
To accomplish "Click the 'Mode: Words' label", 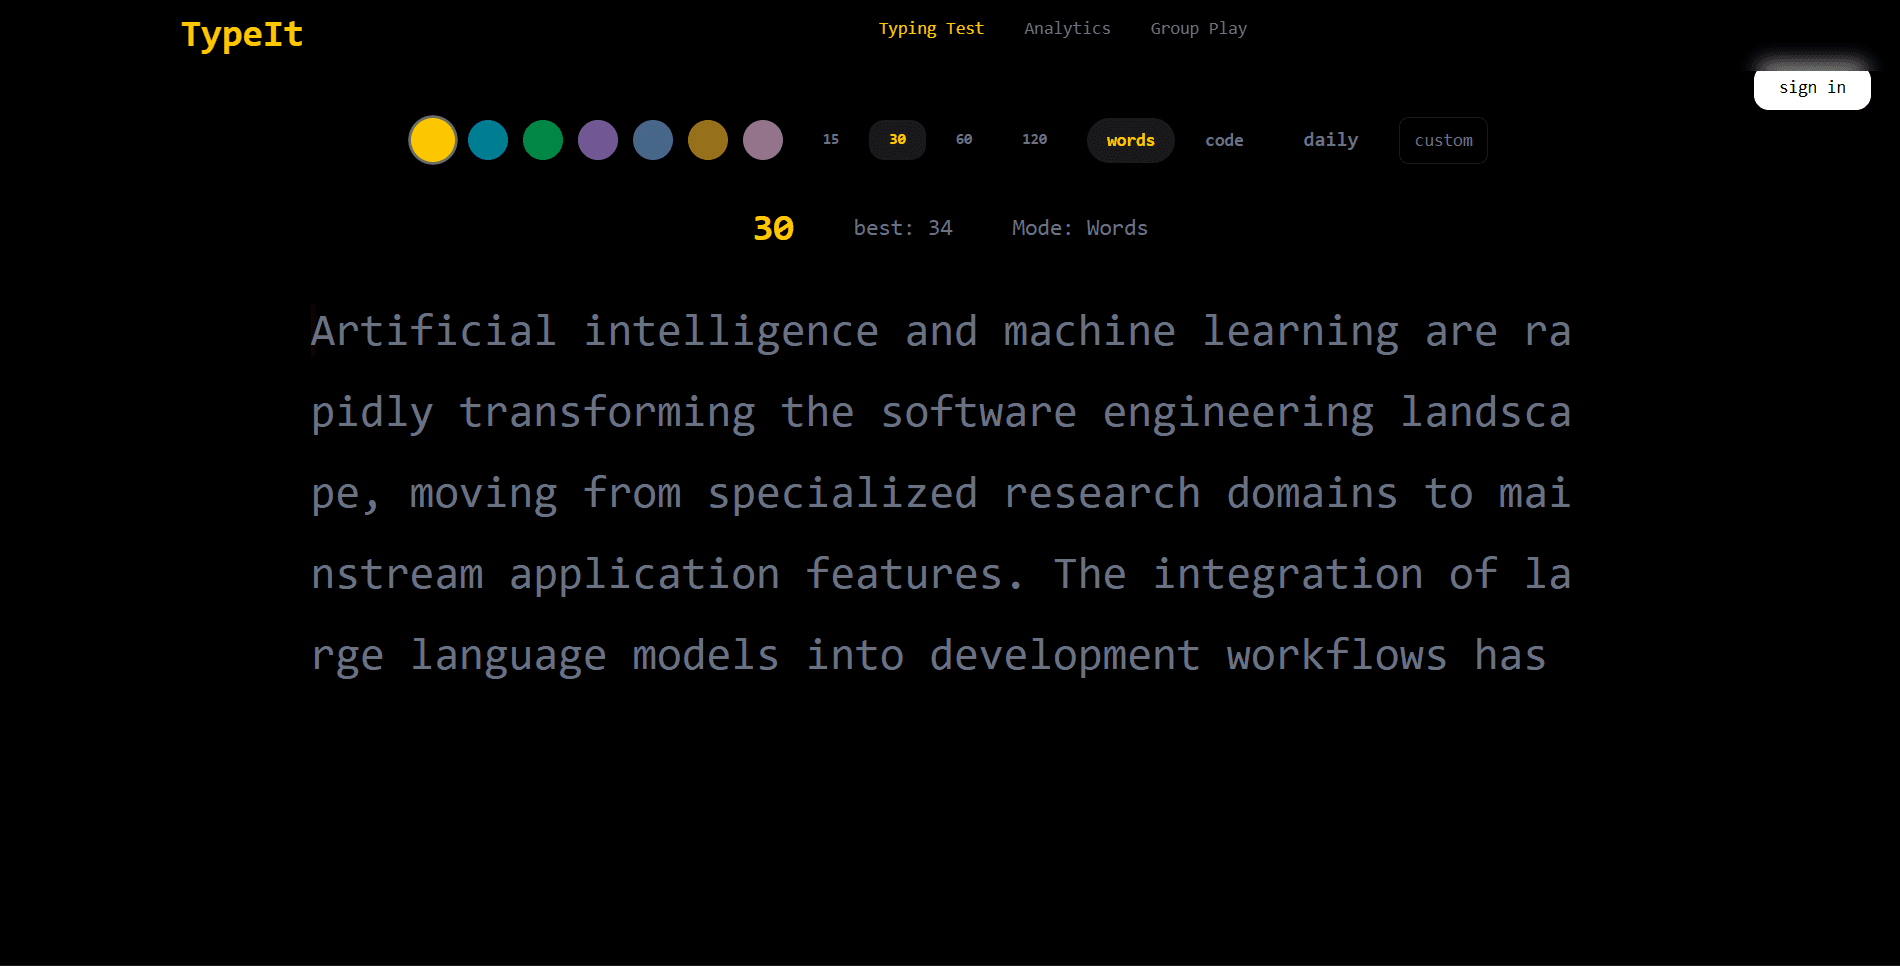I will point(1080,228).
